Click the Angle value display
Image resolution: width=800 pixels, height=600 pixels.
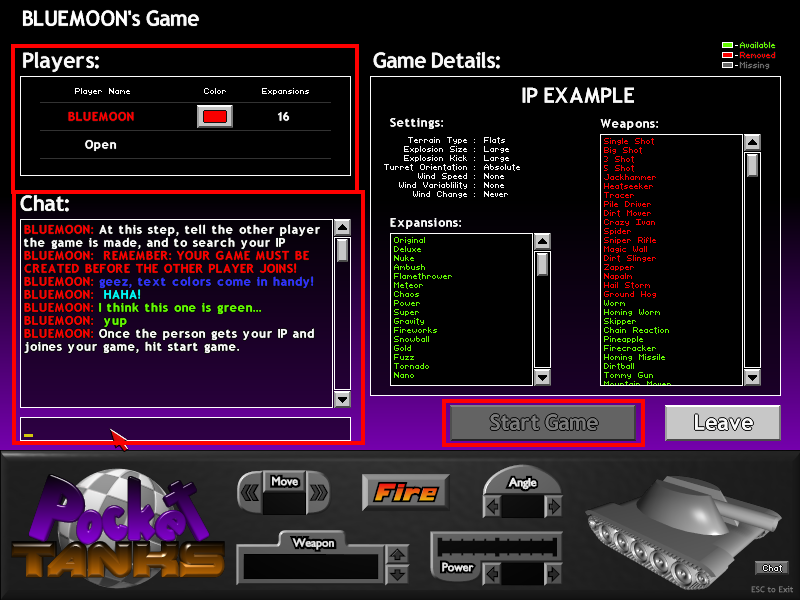pos(523,507)
